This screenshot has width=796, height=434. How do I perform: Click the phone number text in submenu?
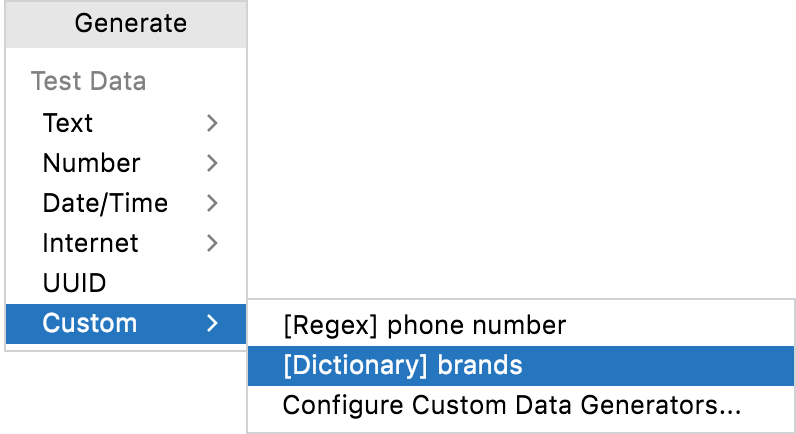[x=477, y=326]
